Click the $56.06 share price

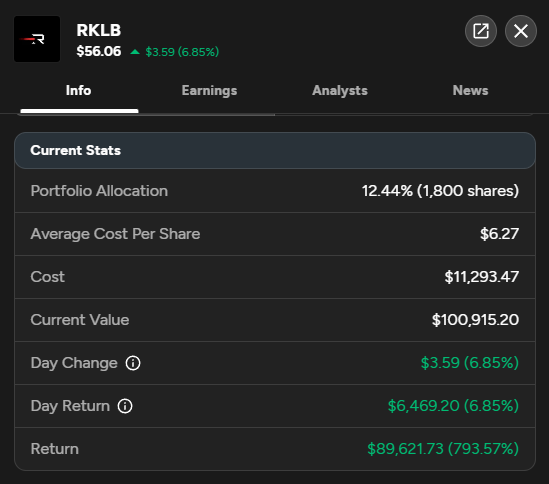tap(99, 51)
